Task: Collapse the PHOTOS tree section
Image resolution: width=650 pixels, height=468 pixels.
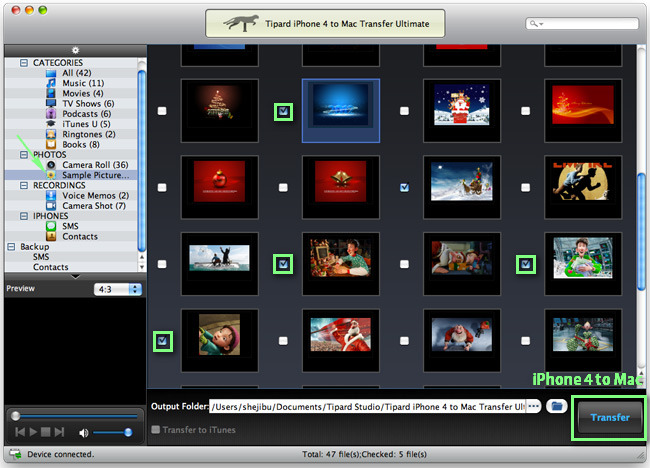Action: point(24,155)
